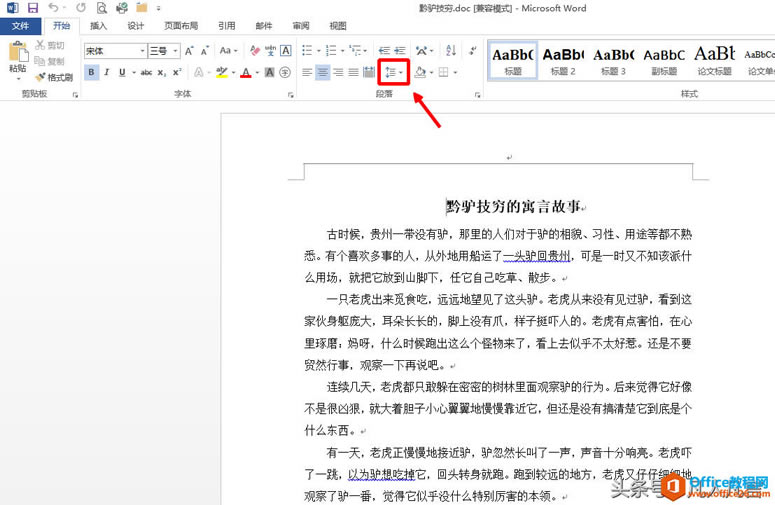Click the Distributed alignment icon
The image size is (775, 505).
point(369,72)
